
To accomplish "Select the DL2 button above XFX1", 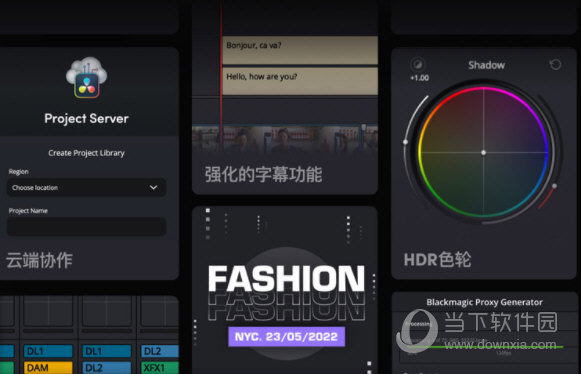I will [x=160, y=351].
